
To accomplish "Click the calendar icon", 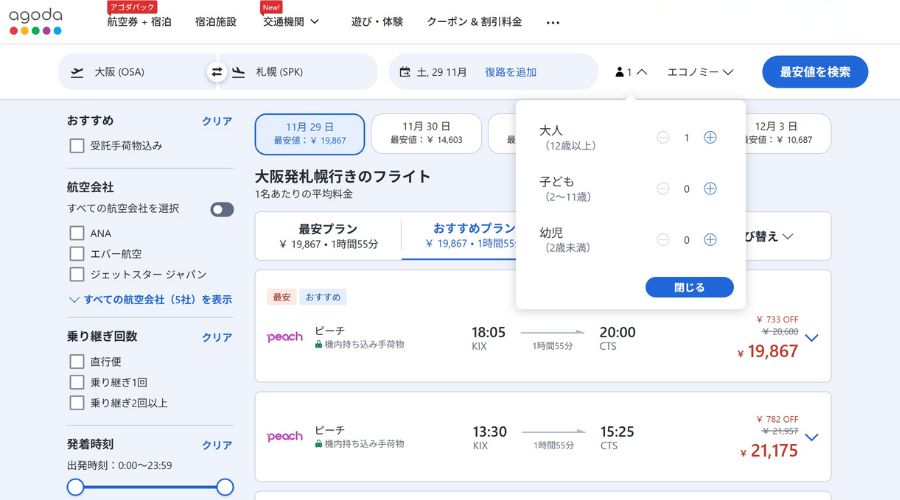I will pyautogui.click(x=405, y=72).
